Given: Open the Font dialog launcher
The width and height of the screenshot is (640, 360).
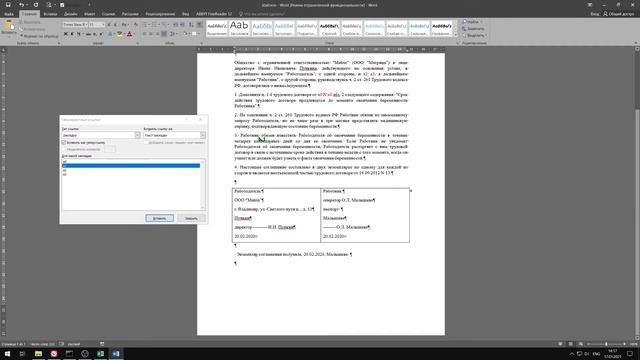Looking at the screenshot, I should tap(138, 43).
